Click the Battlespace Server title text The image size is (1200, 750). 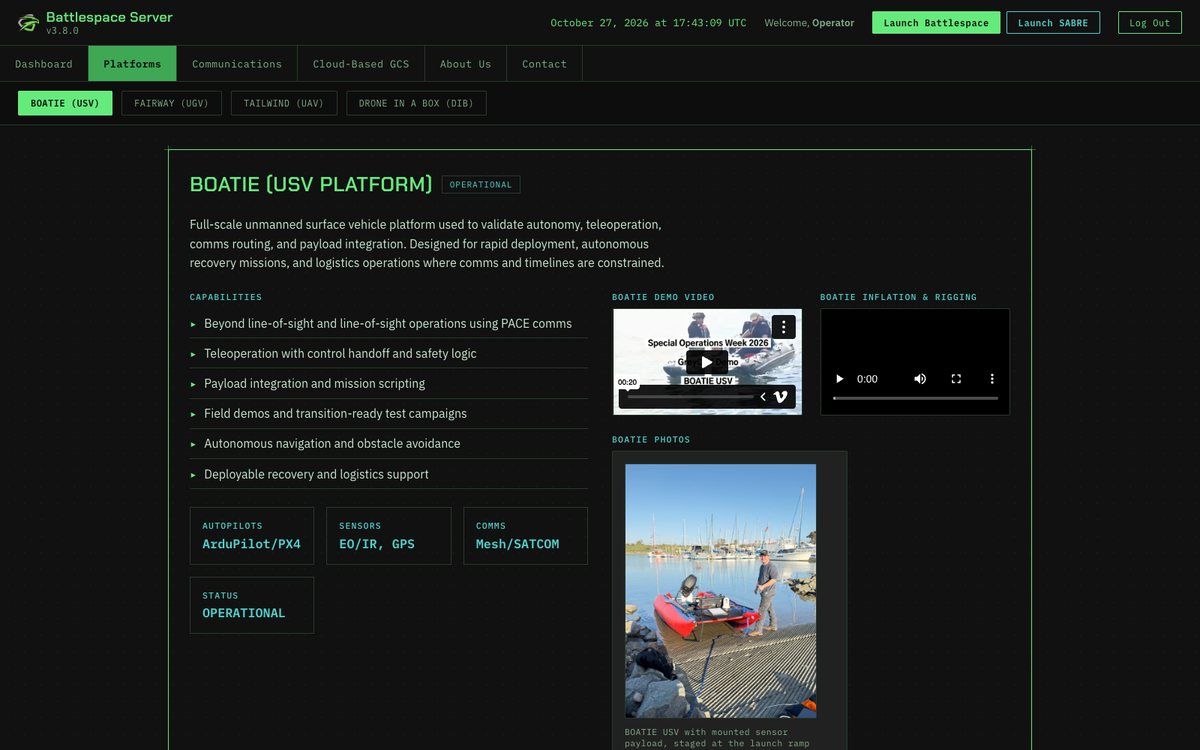109,17
